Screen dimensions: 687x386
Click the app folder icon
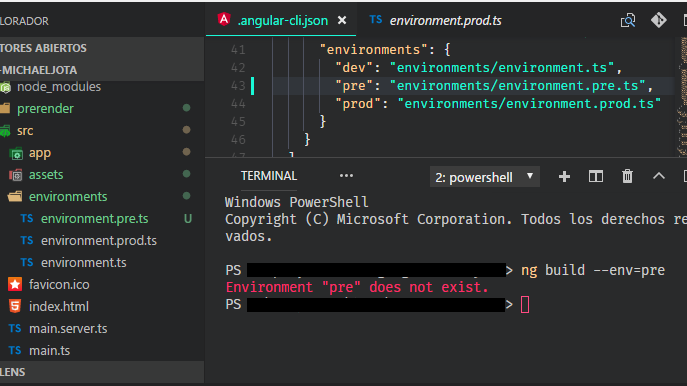point(16,153)
